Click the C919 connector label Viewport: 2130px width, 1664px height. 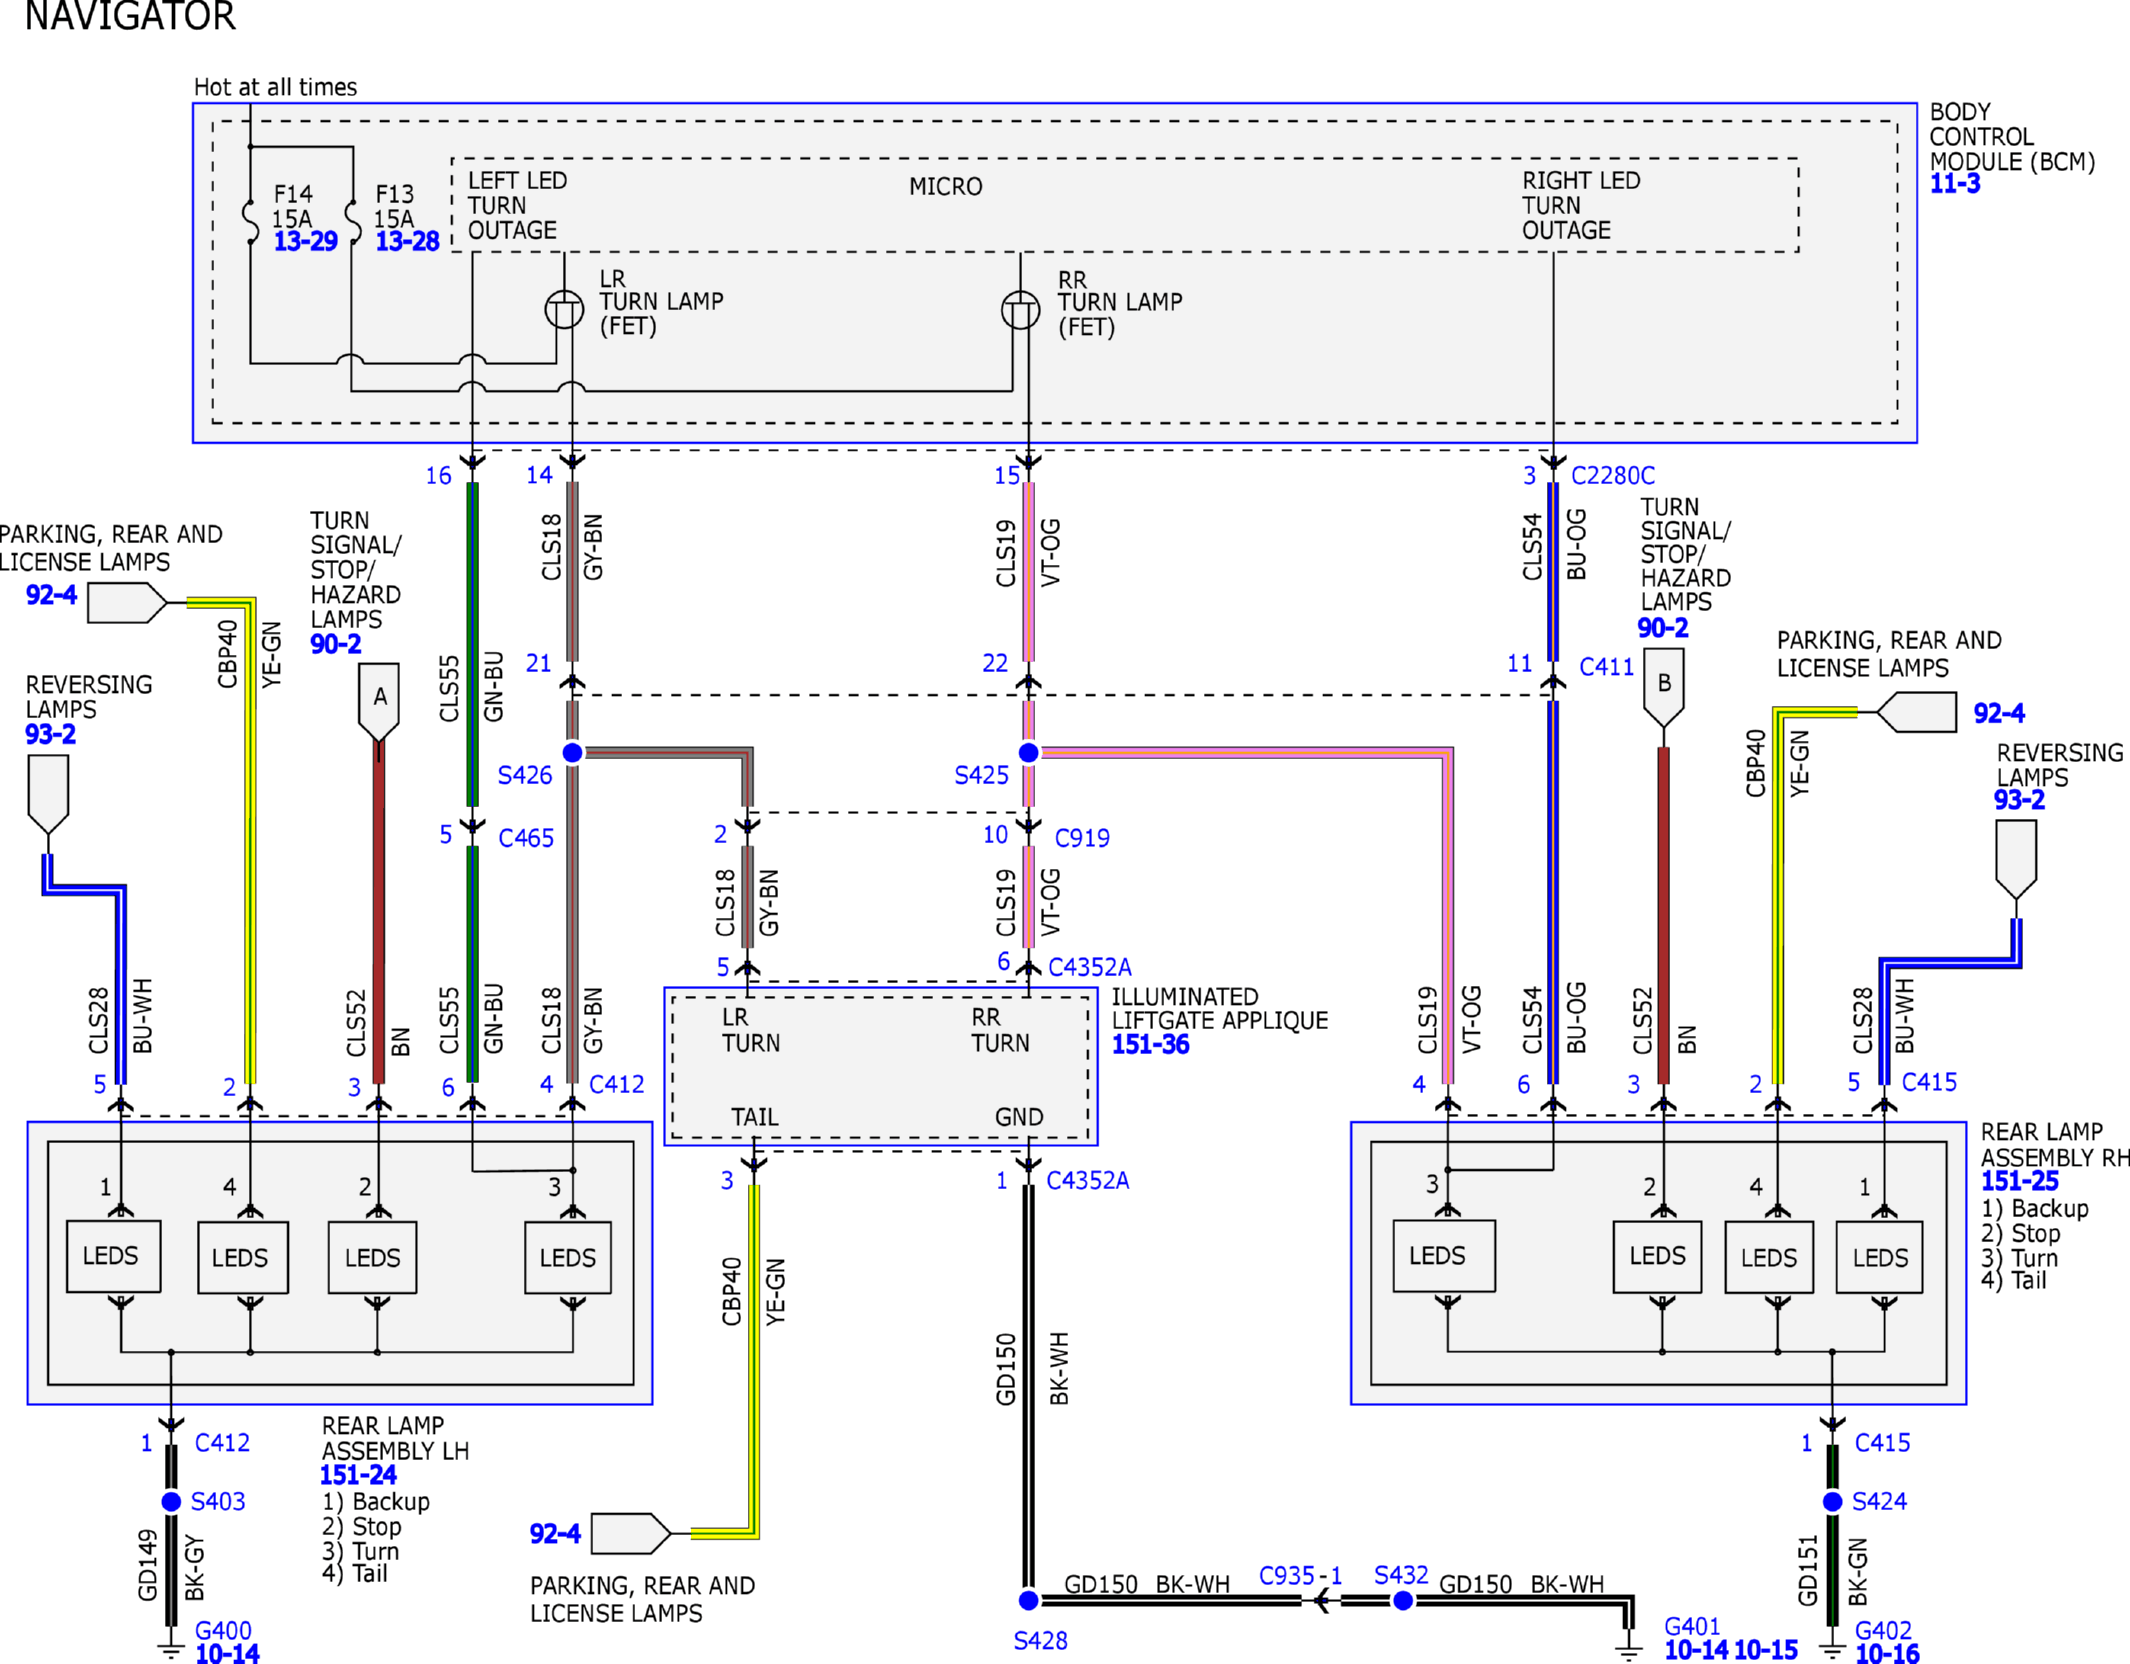[x=1082, y=838]
